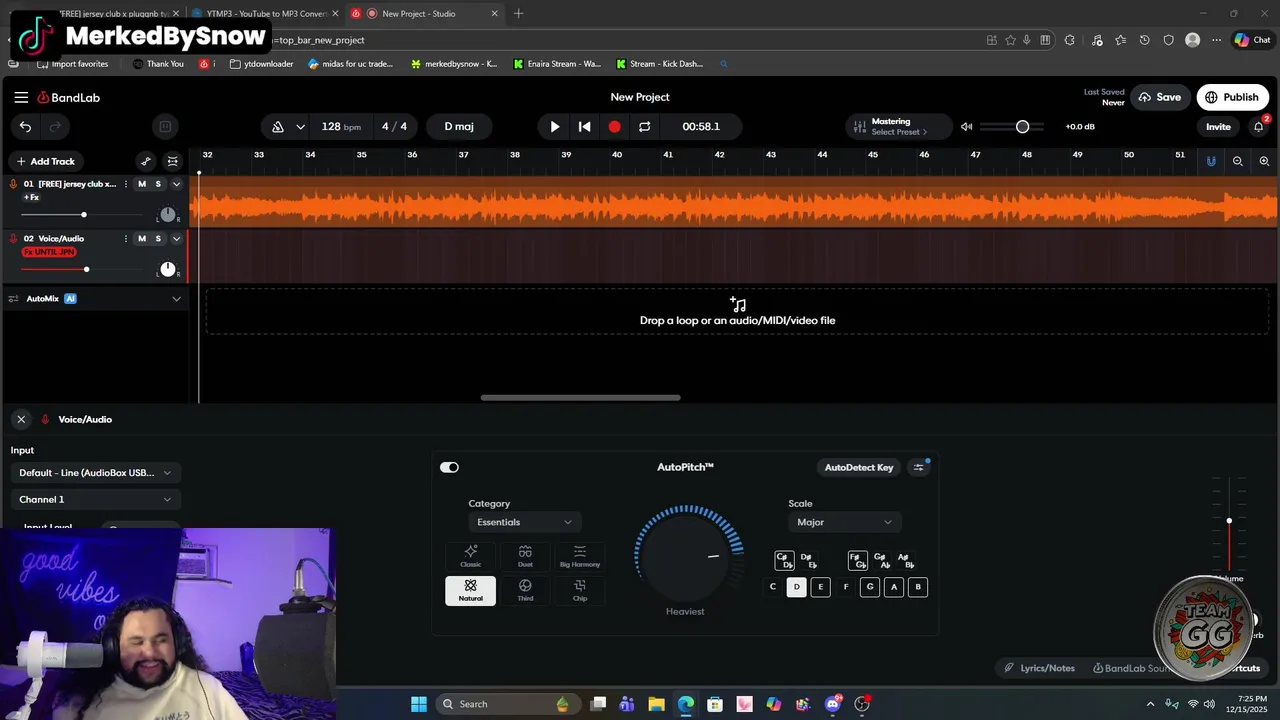Open the notifications bell

tap(1259, 127)
